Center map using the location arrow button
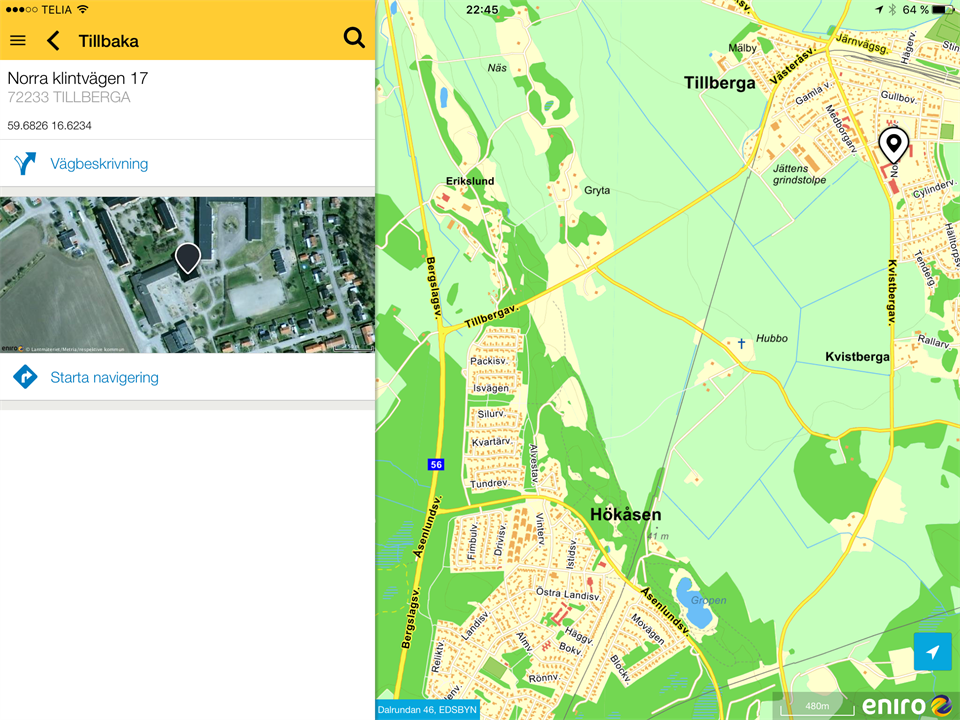This screenshot has height=720, width=960. coord(932,652)
